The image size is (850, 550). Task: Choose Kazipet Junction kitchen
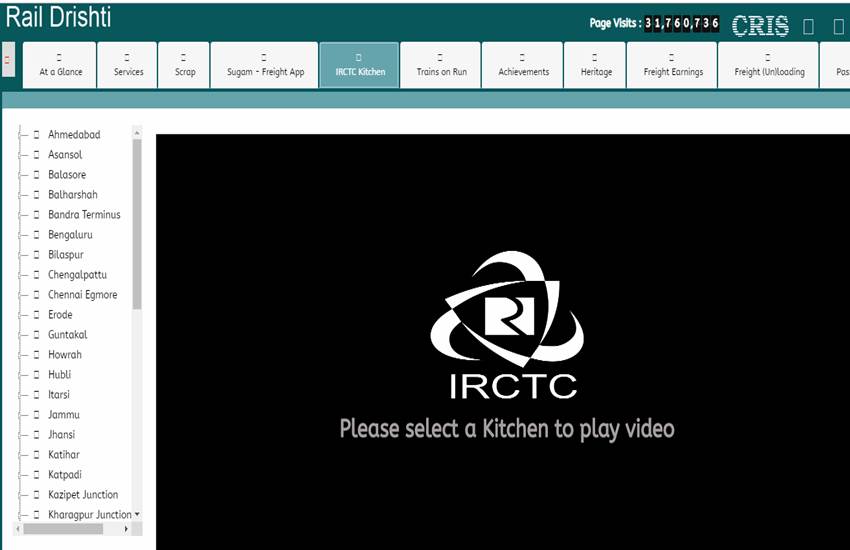83,495
